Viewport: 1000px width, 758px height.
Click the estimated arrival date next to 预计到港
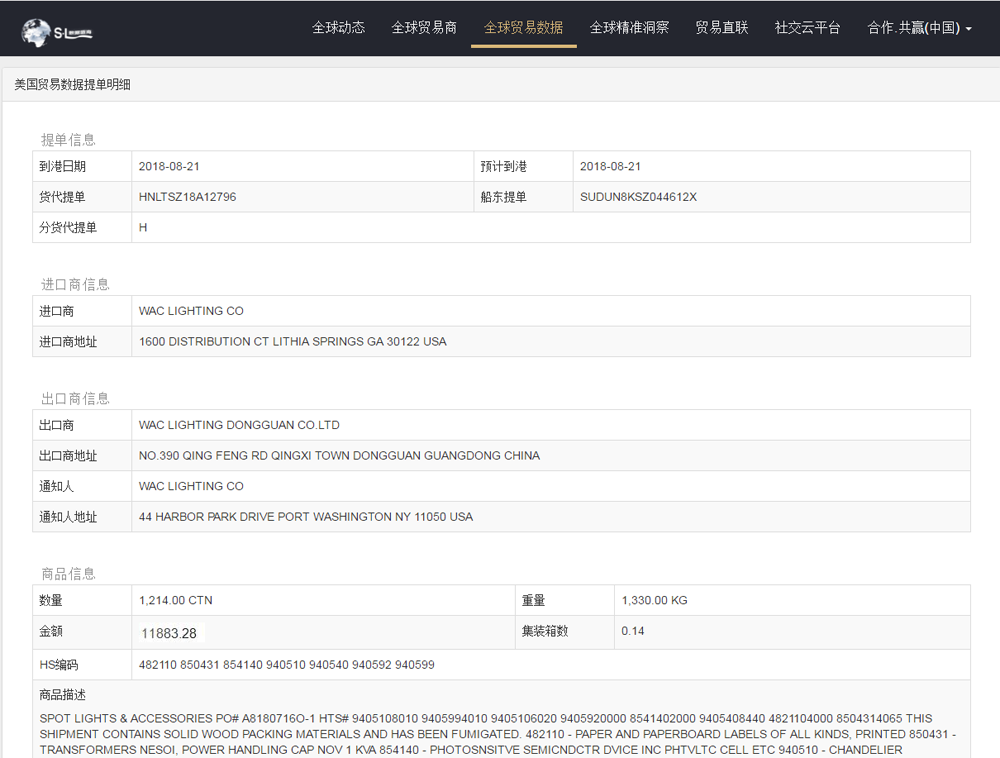coord(610,166)
